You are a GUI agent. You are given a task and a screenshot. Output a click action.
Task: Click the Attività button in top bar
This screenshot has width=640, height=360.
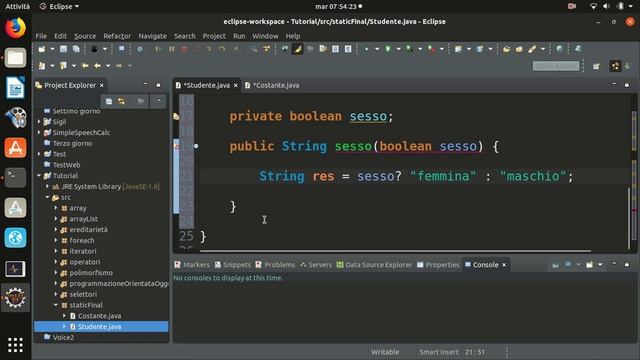[x=18, y=7]
